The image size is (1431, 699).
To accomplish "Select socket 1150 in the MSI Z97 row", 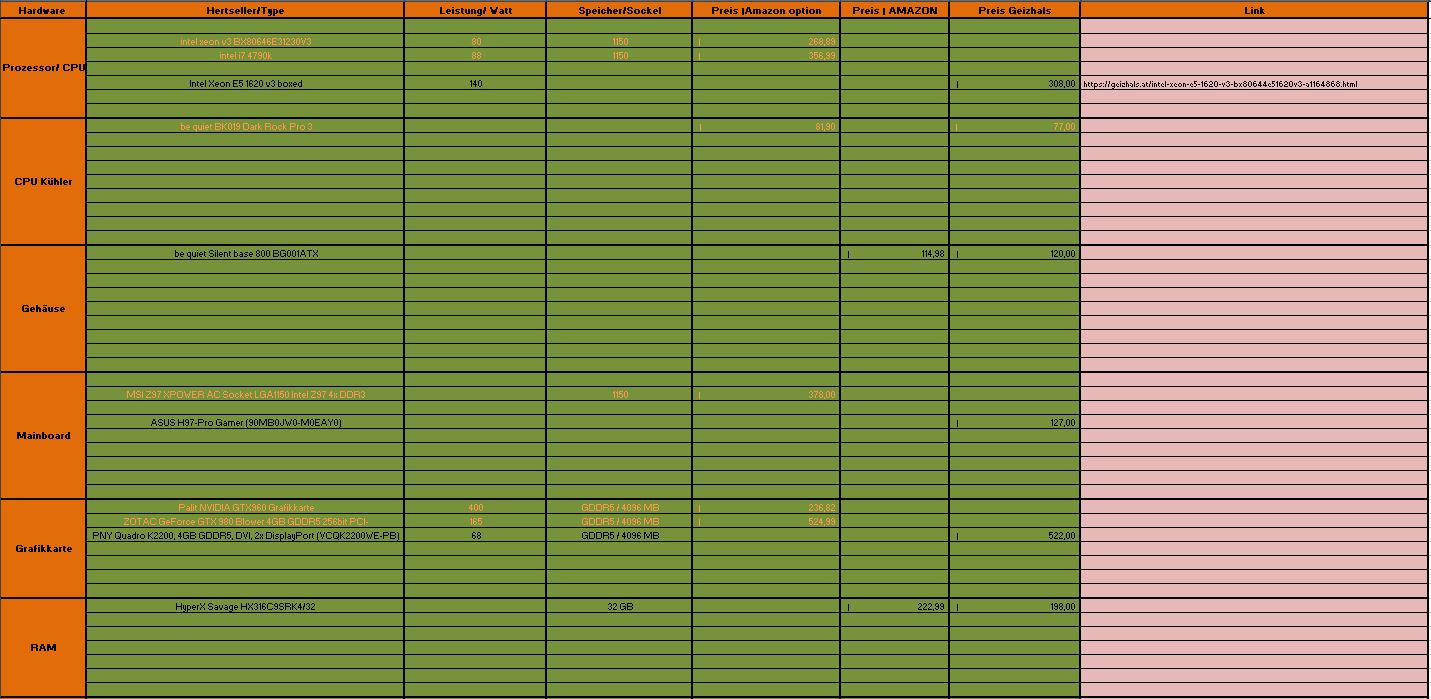I will pos(619,395).
